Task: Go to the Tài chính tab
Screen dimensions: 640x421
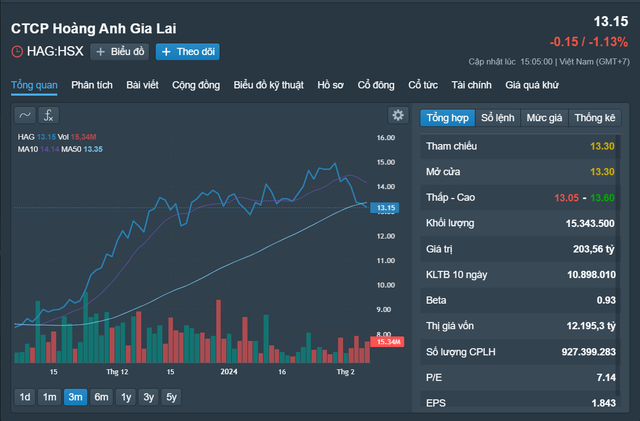Action: click(x=472, y=86)
